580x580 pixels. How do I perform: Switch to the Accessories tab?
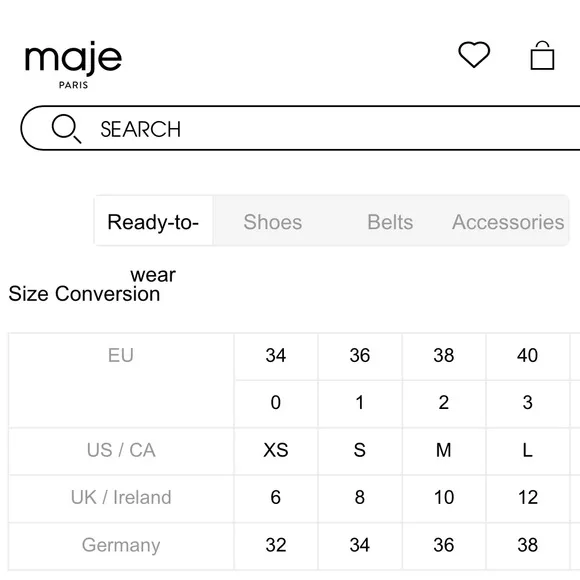pos(508,222)
